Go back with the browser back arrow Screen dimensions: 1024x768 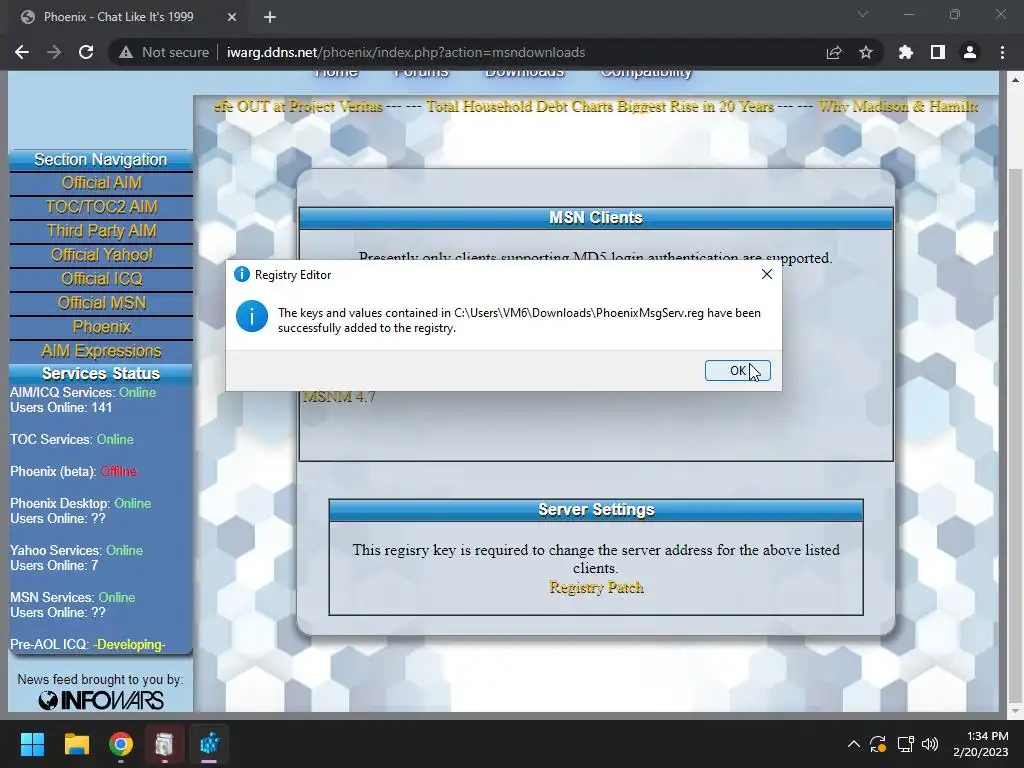22,52
